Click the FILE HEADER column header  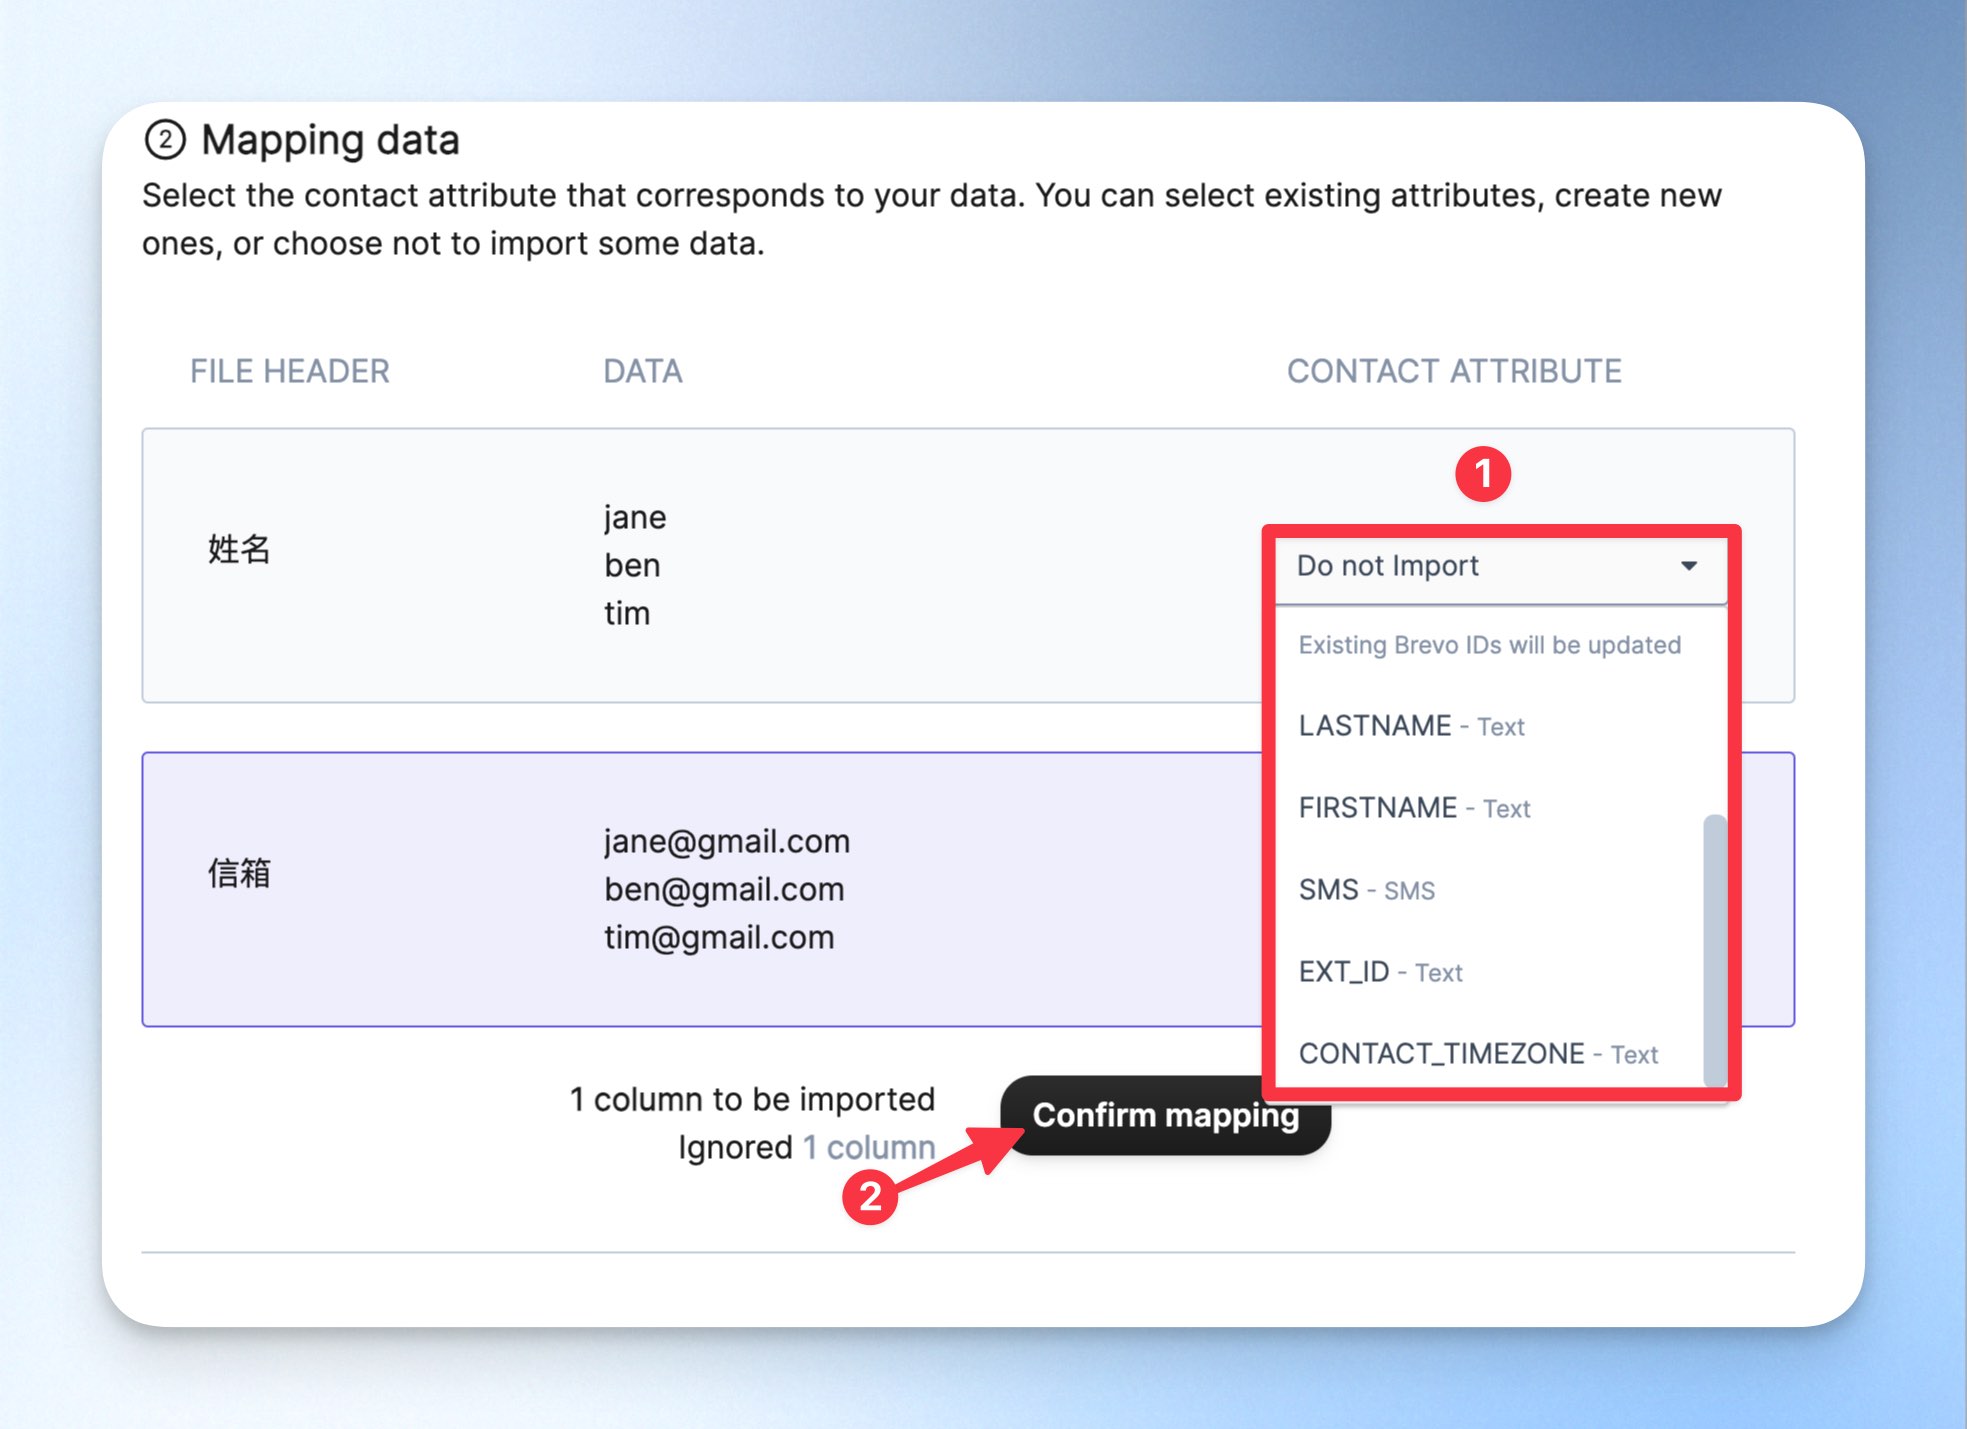tap(290, 371)
